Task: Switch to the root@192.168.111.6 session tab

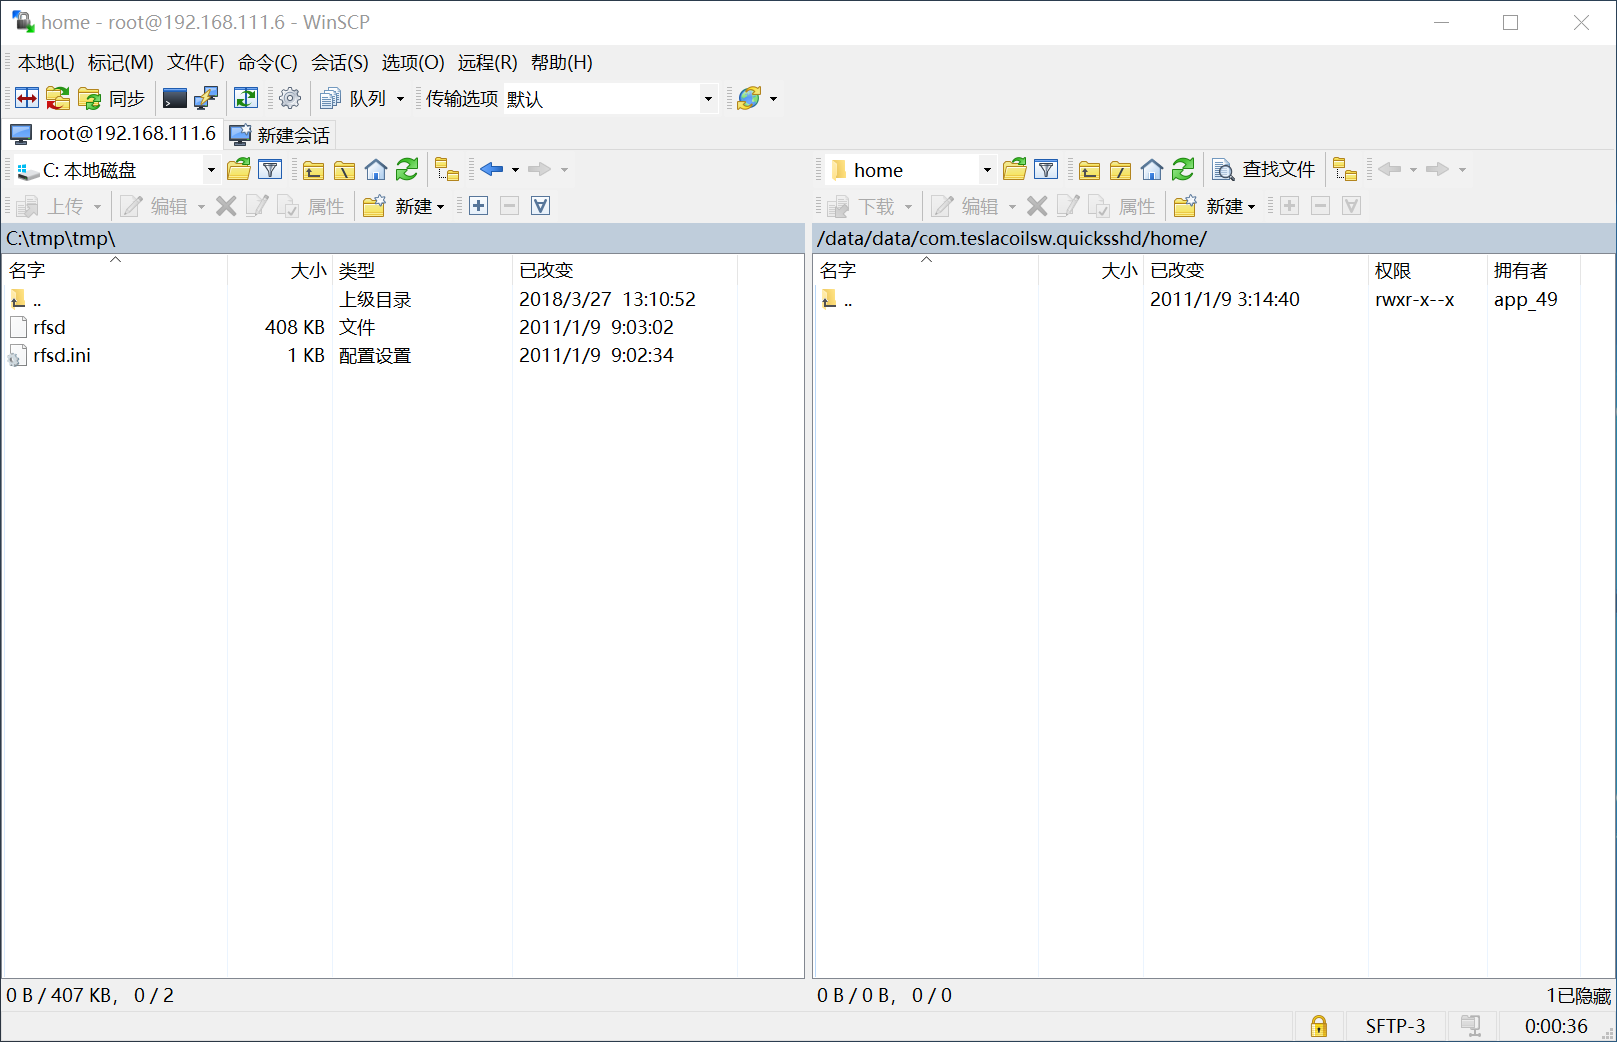Action: tap(114, 134)
